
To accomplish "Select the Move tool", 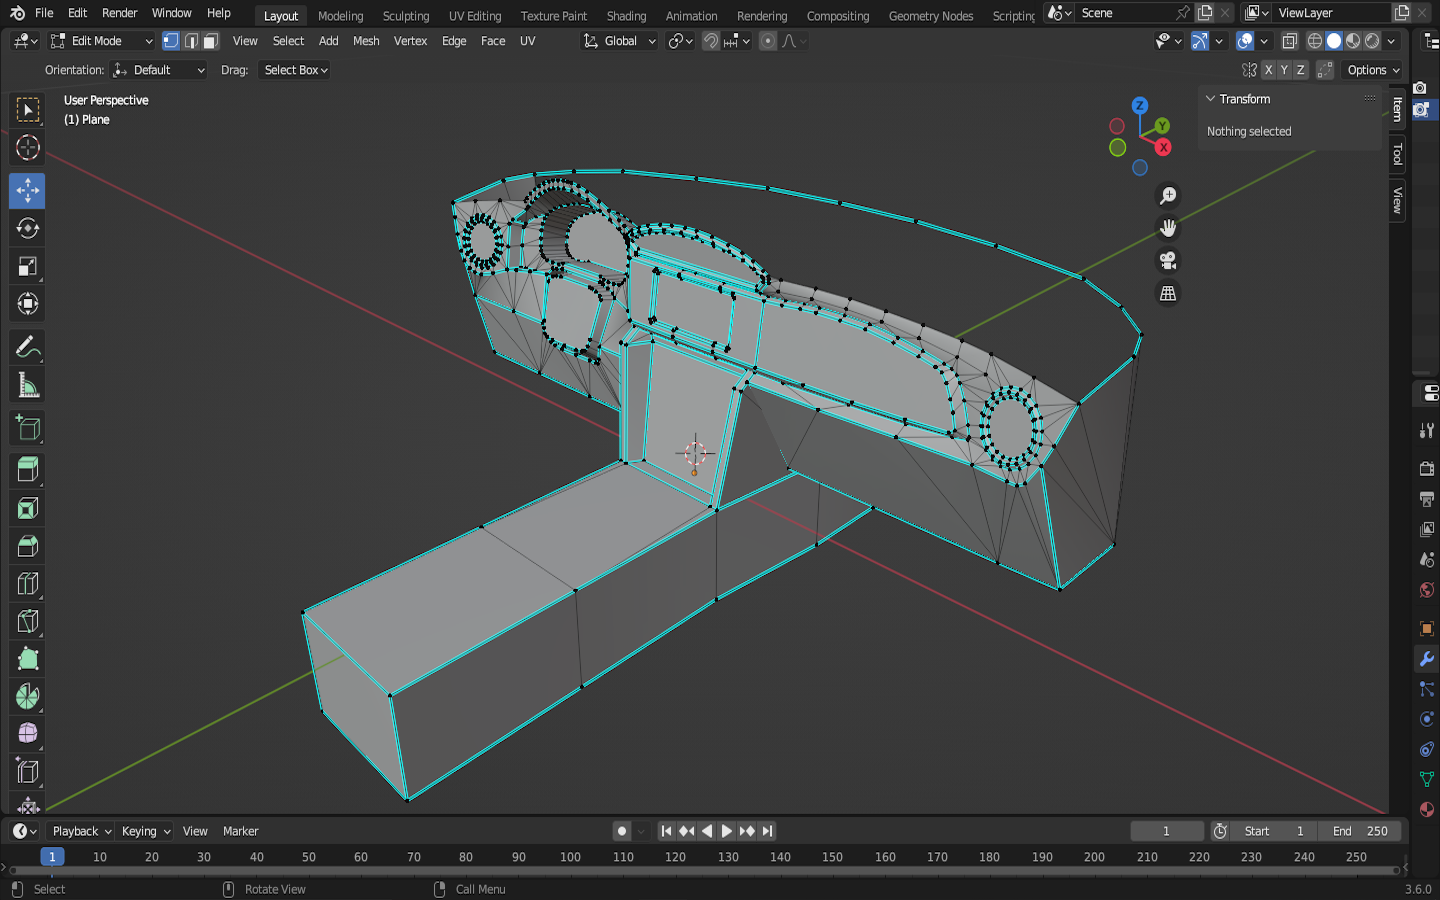I will [27, 190].
